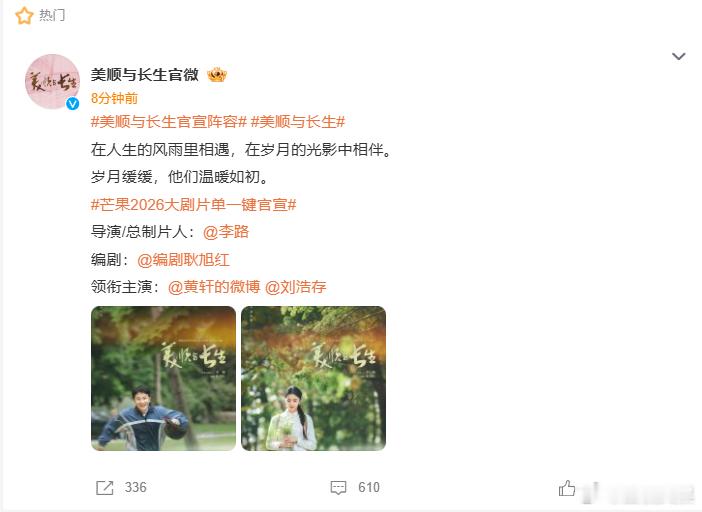Open the poster of running man
The height and width of the screenshot is (512, 702).
pyautogui.click(x=163, y=378)
